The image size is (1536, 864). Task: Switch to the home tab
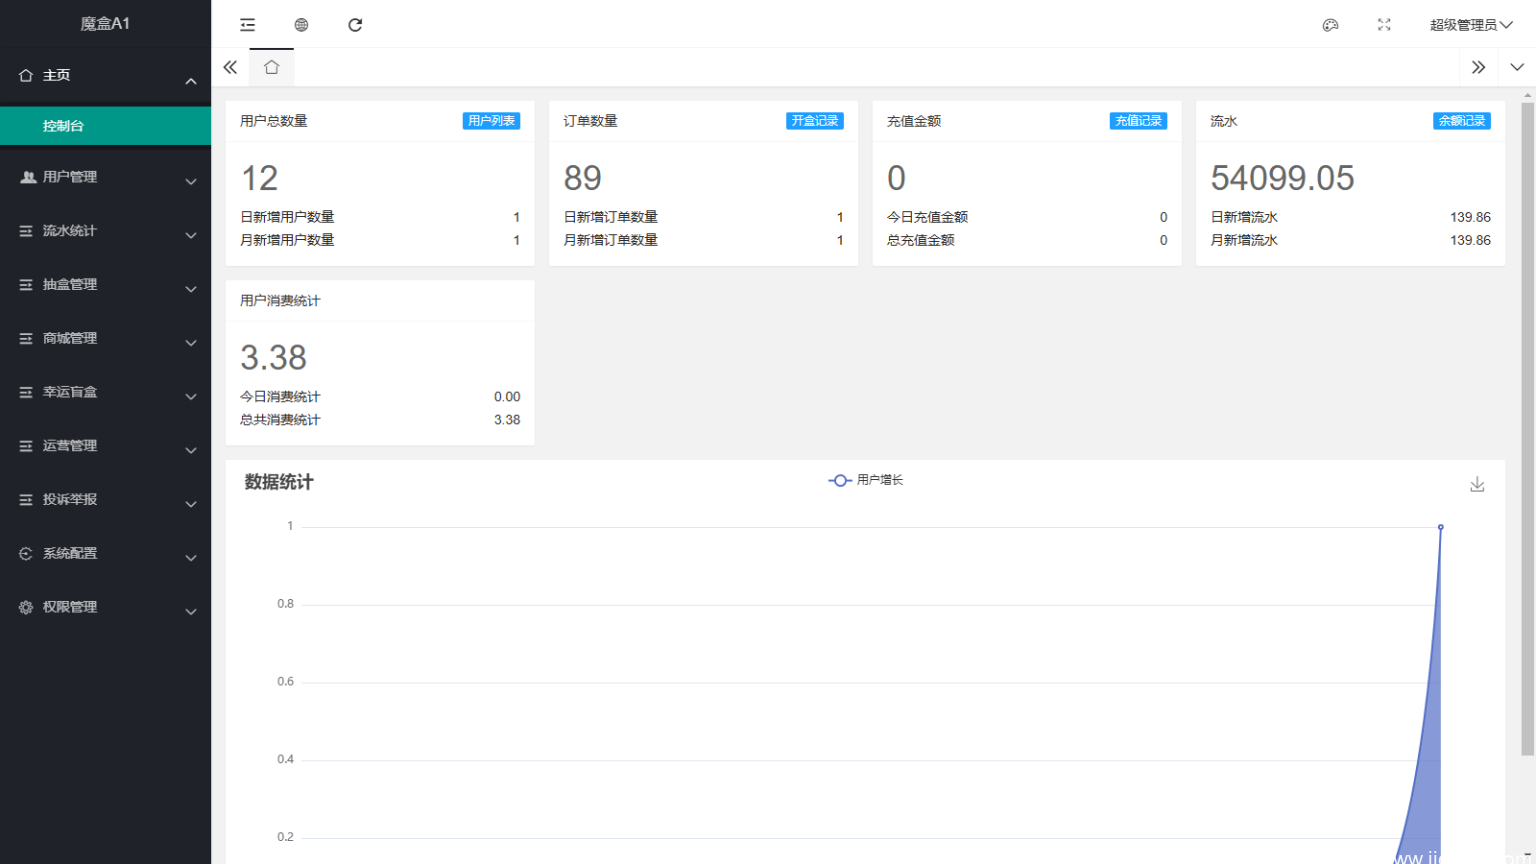(x=271, y=66)
